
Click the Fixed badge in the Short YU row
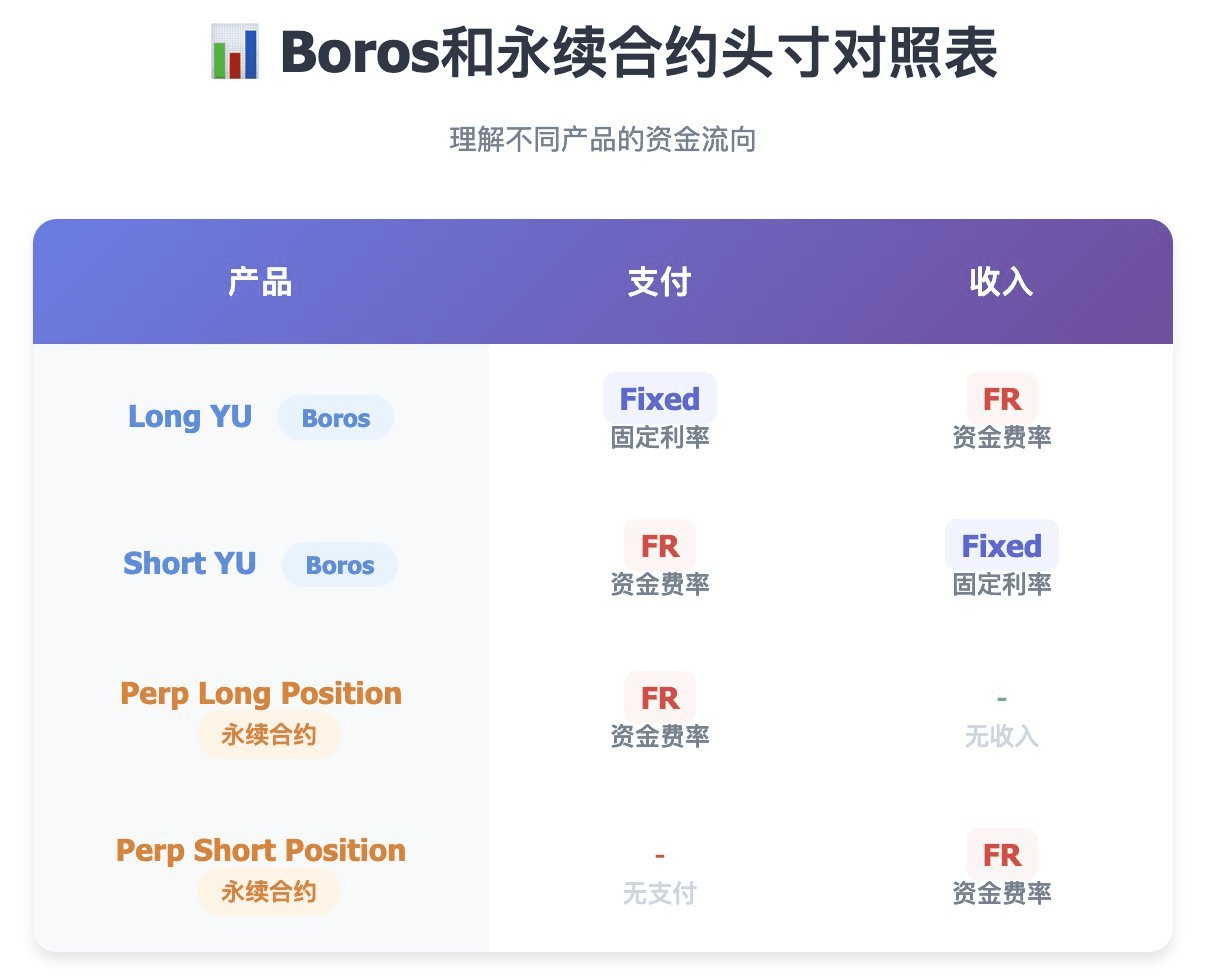[1002, 546]
